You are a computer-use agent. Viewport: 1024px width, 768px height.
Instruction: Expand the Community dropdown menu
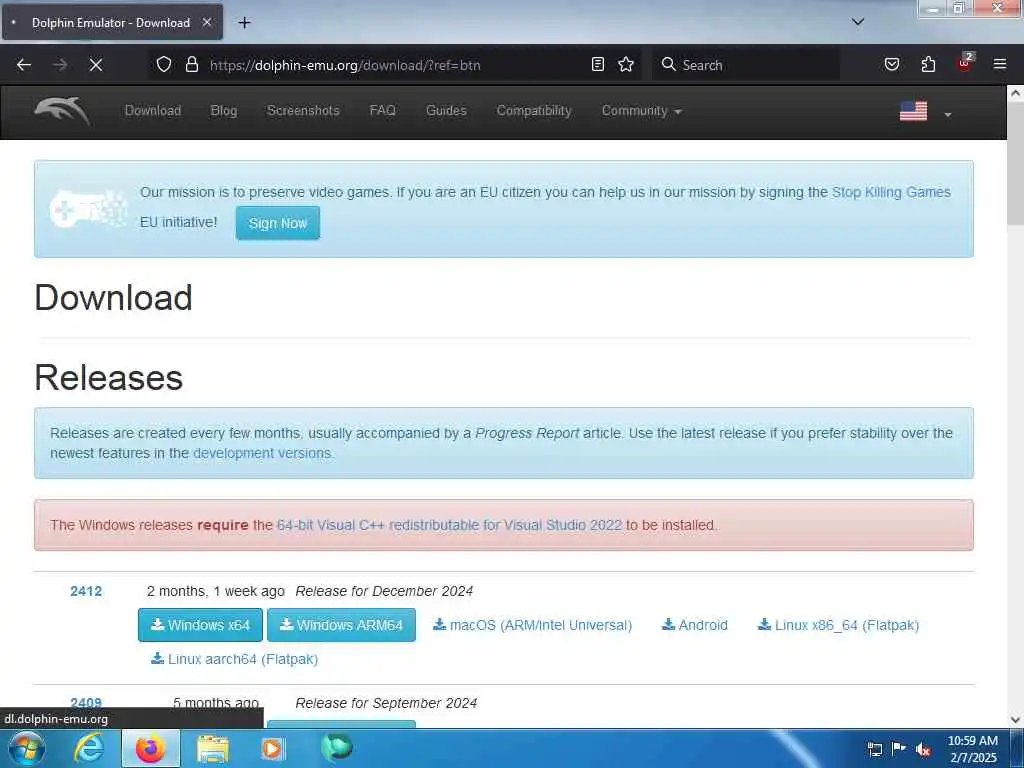(x=642, y=111)
